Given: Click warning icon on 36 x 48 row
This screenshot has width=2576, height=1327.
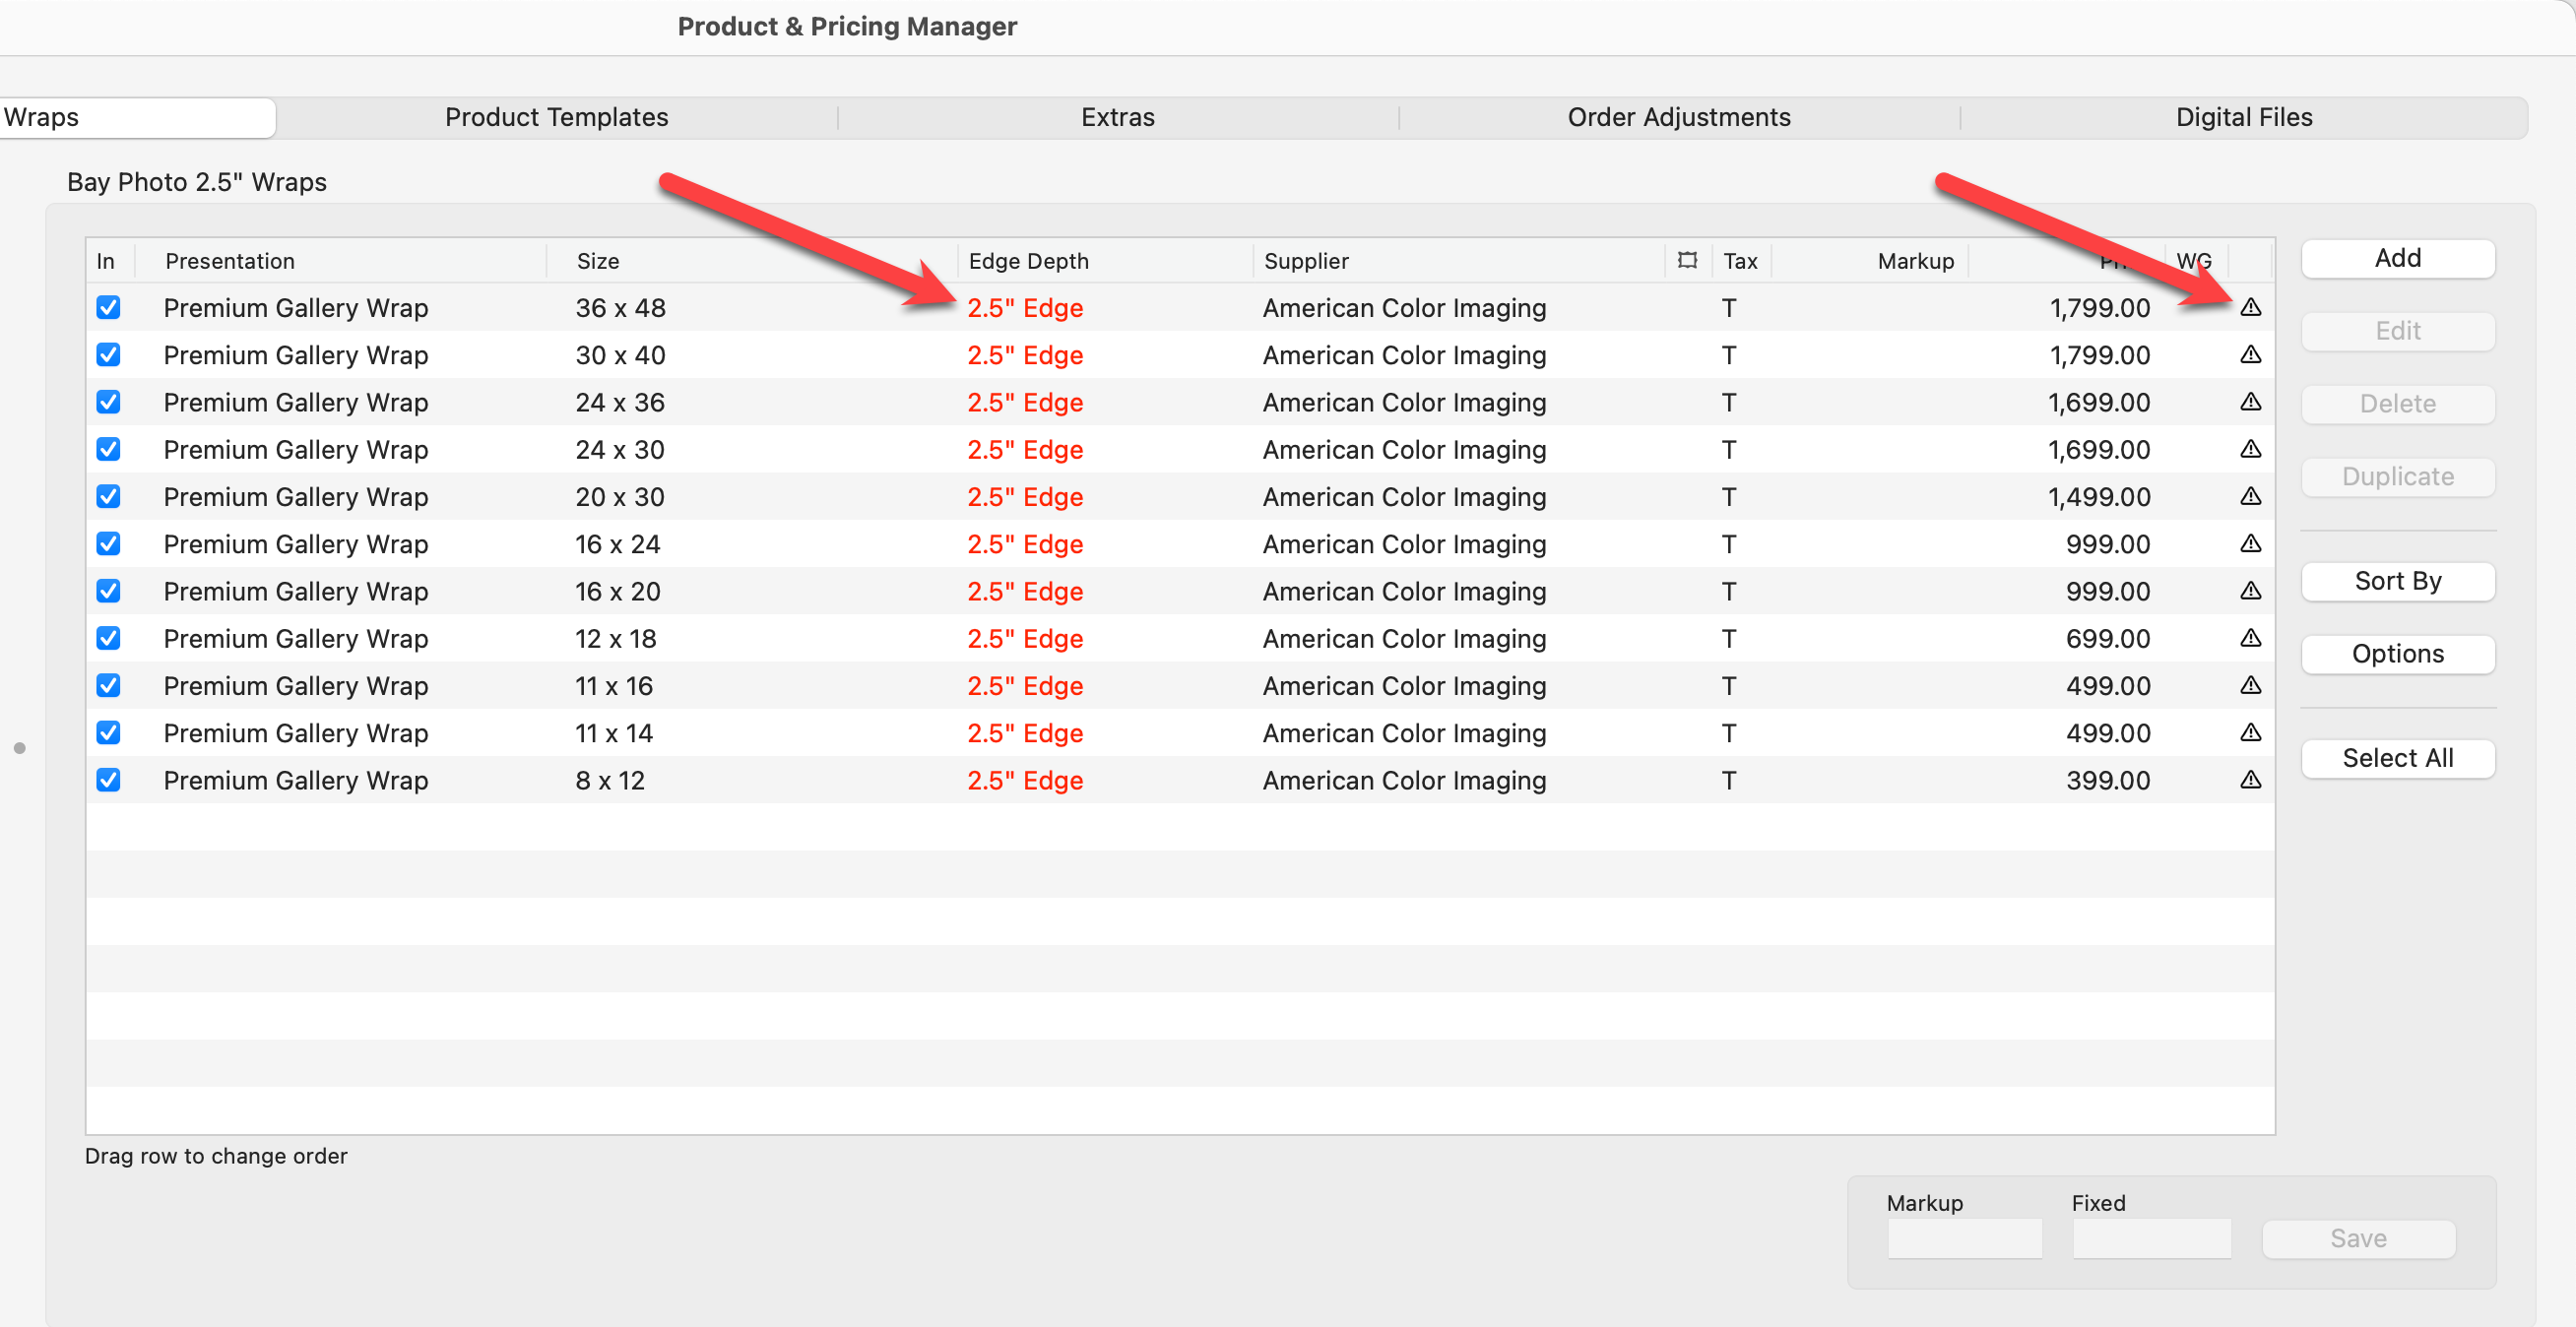Looking at the screenshot, I should (2250, 308).
